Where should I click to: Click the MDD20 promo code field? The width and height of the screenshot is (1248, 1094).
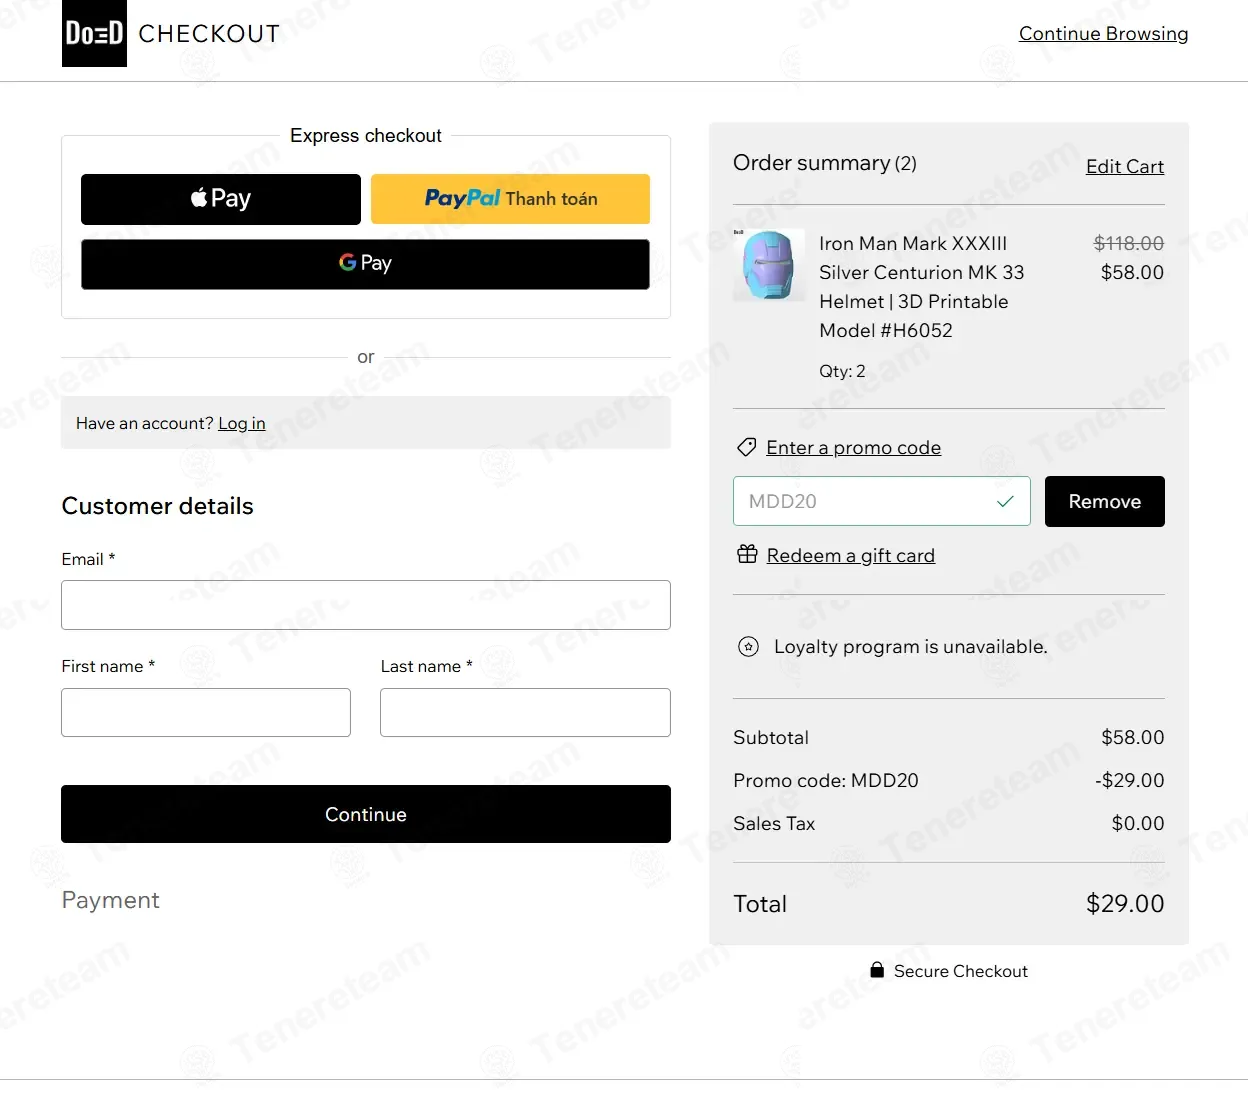click(x=882, y=501)
